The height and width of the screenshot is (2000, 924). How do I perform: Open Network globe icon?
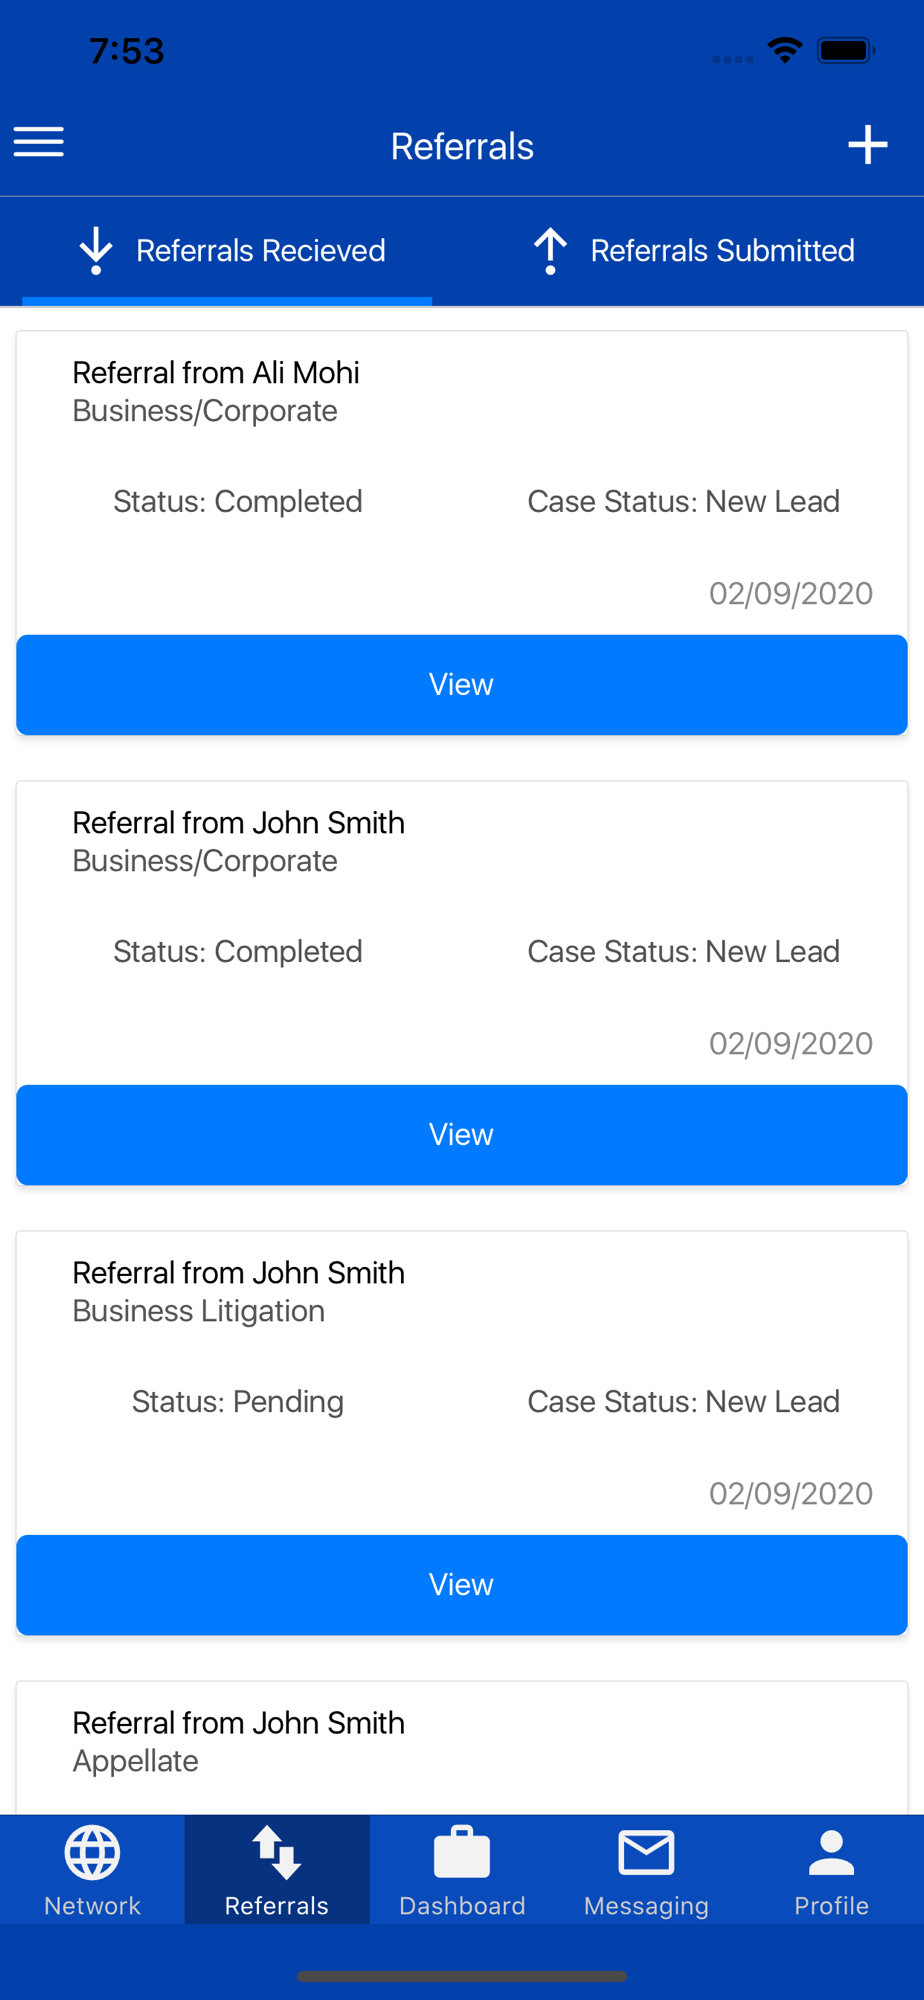click(92, 1853)
